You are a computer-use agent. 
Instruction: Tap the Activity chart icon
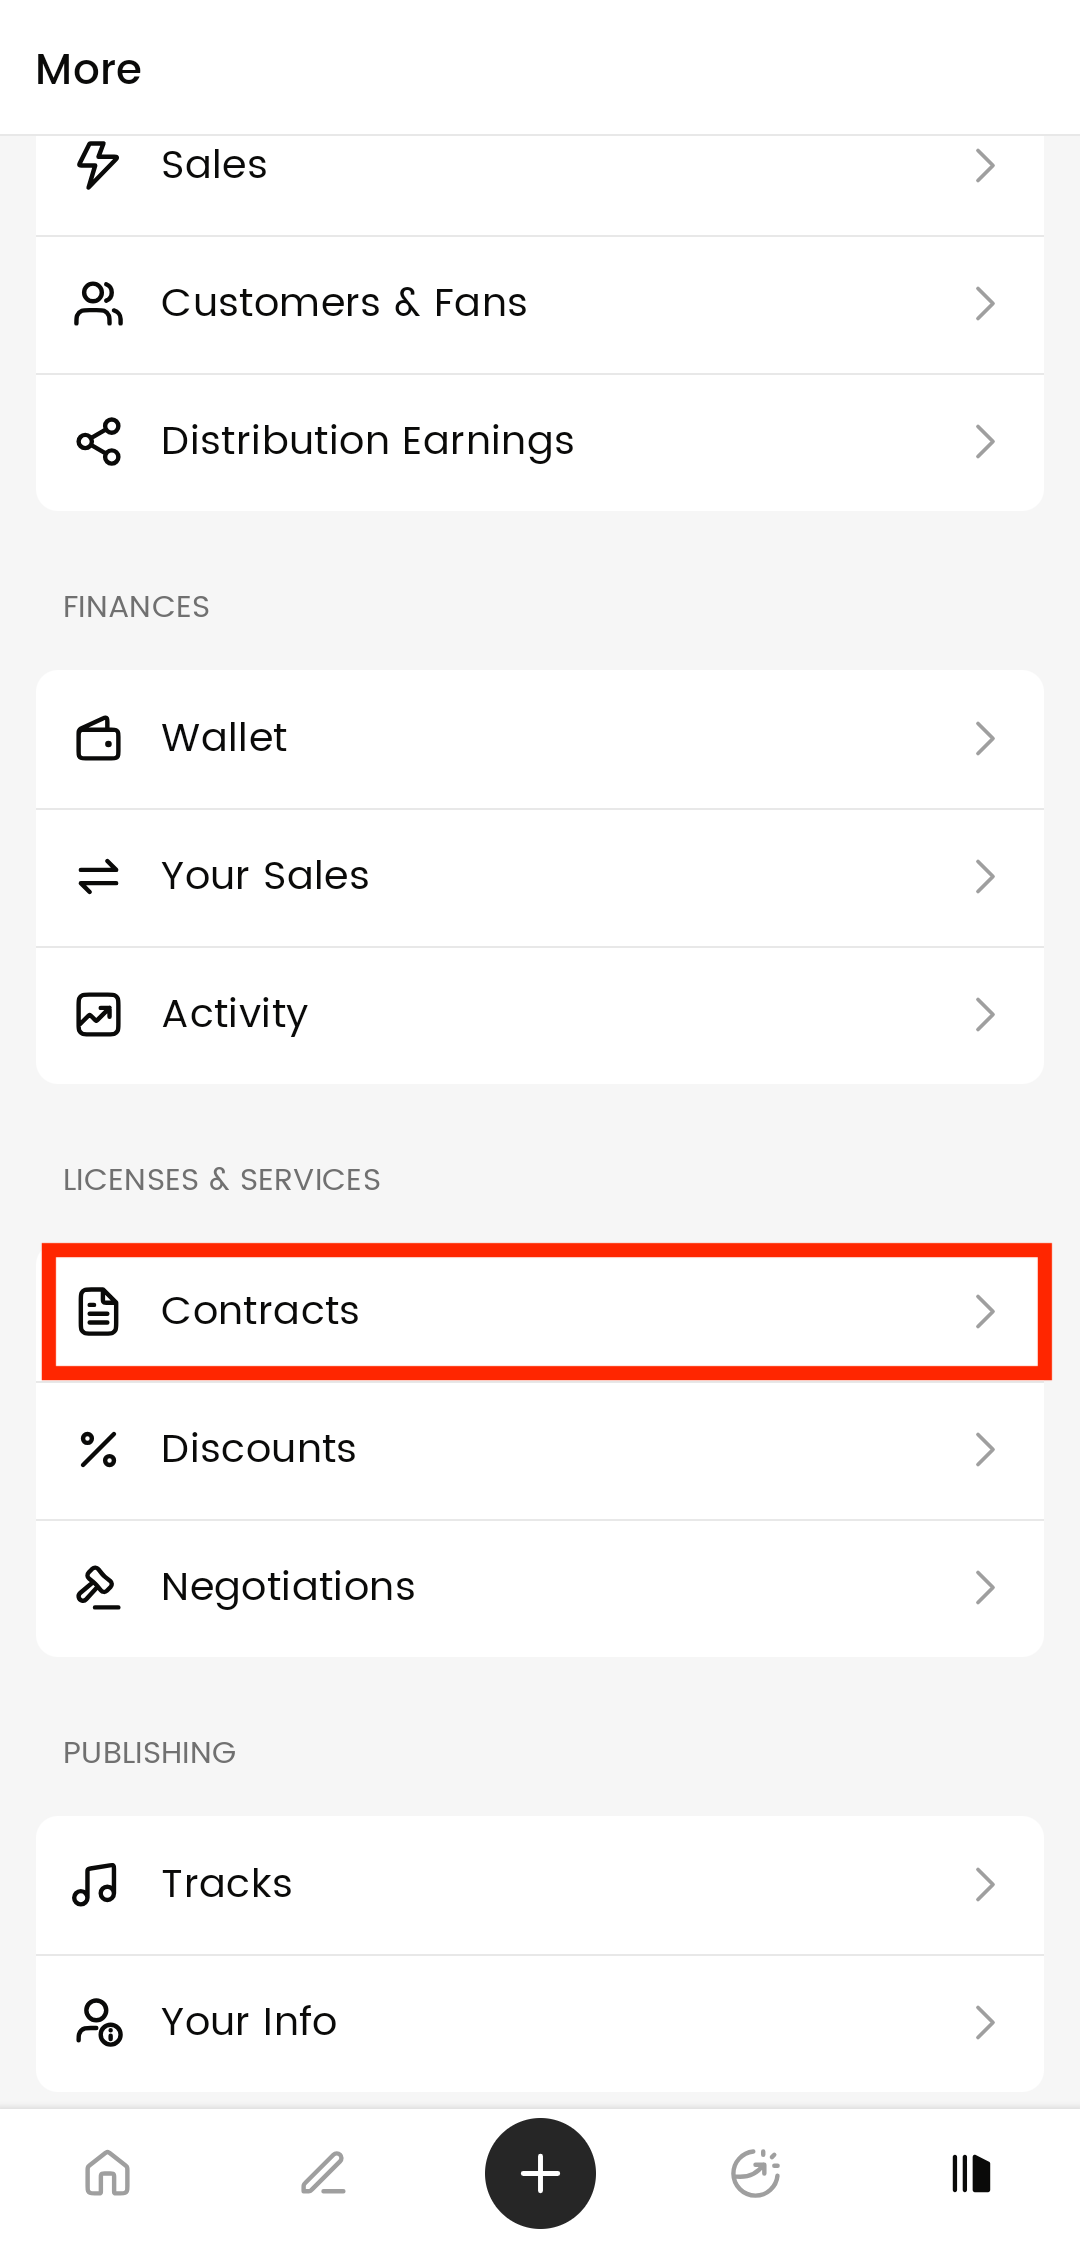coord(98,1014)
